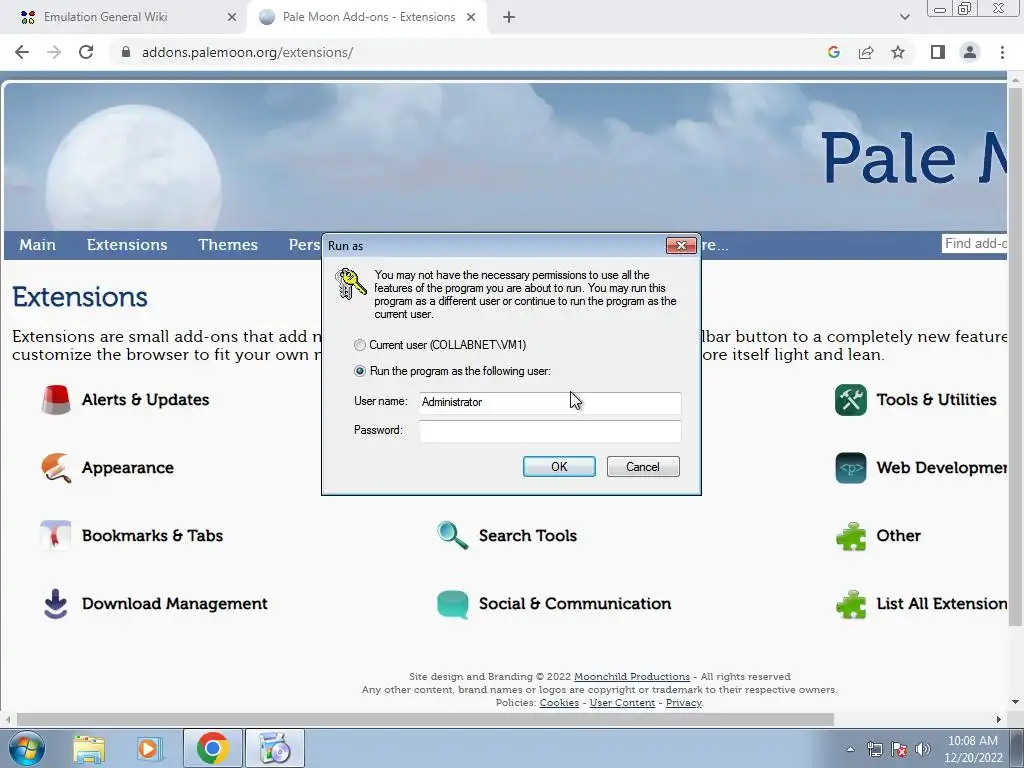Screen dimensions: 1024x768
Task: Click the User name field
Action: click(x=550, y=402)
